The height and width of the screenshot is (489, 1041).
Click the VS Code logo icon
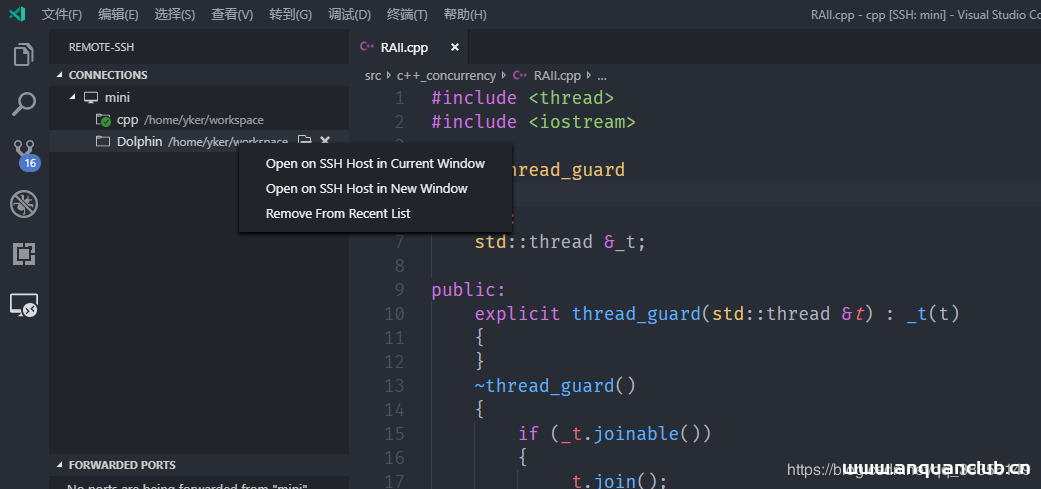click(18, 14)
